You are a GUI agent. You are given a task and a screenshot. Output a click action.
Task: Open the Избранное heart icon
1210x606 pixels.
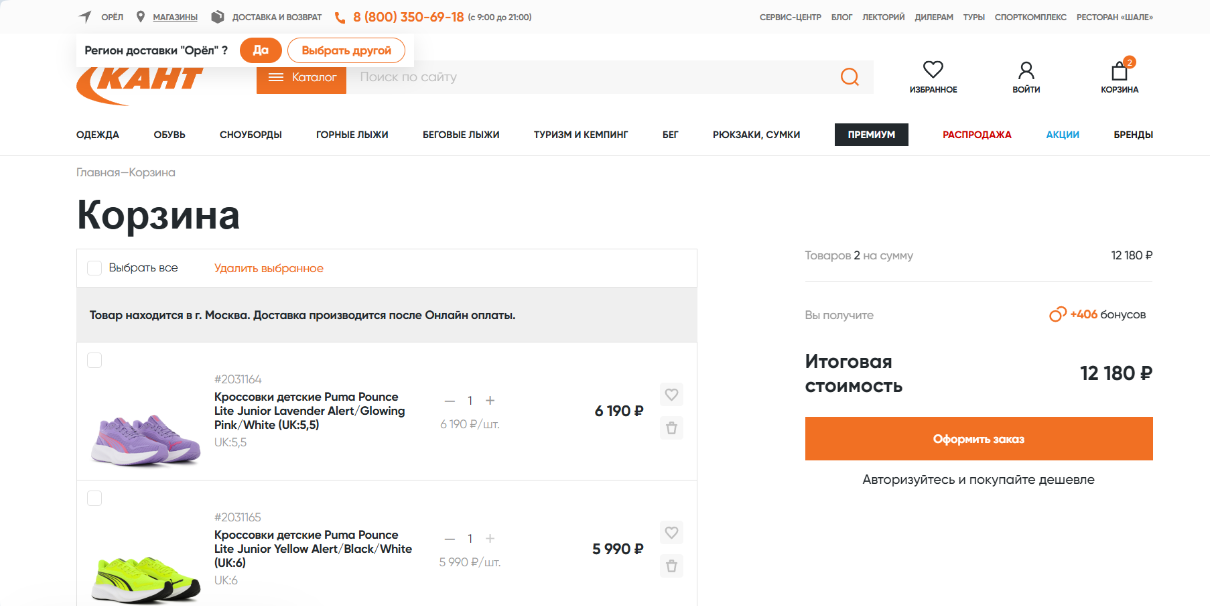(932, 70)
